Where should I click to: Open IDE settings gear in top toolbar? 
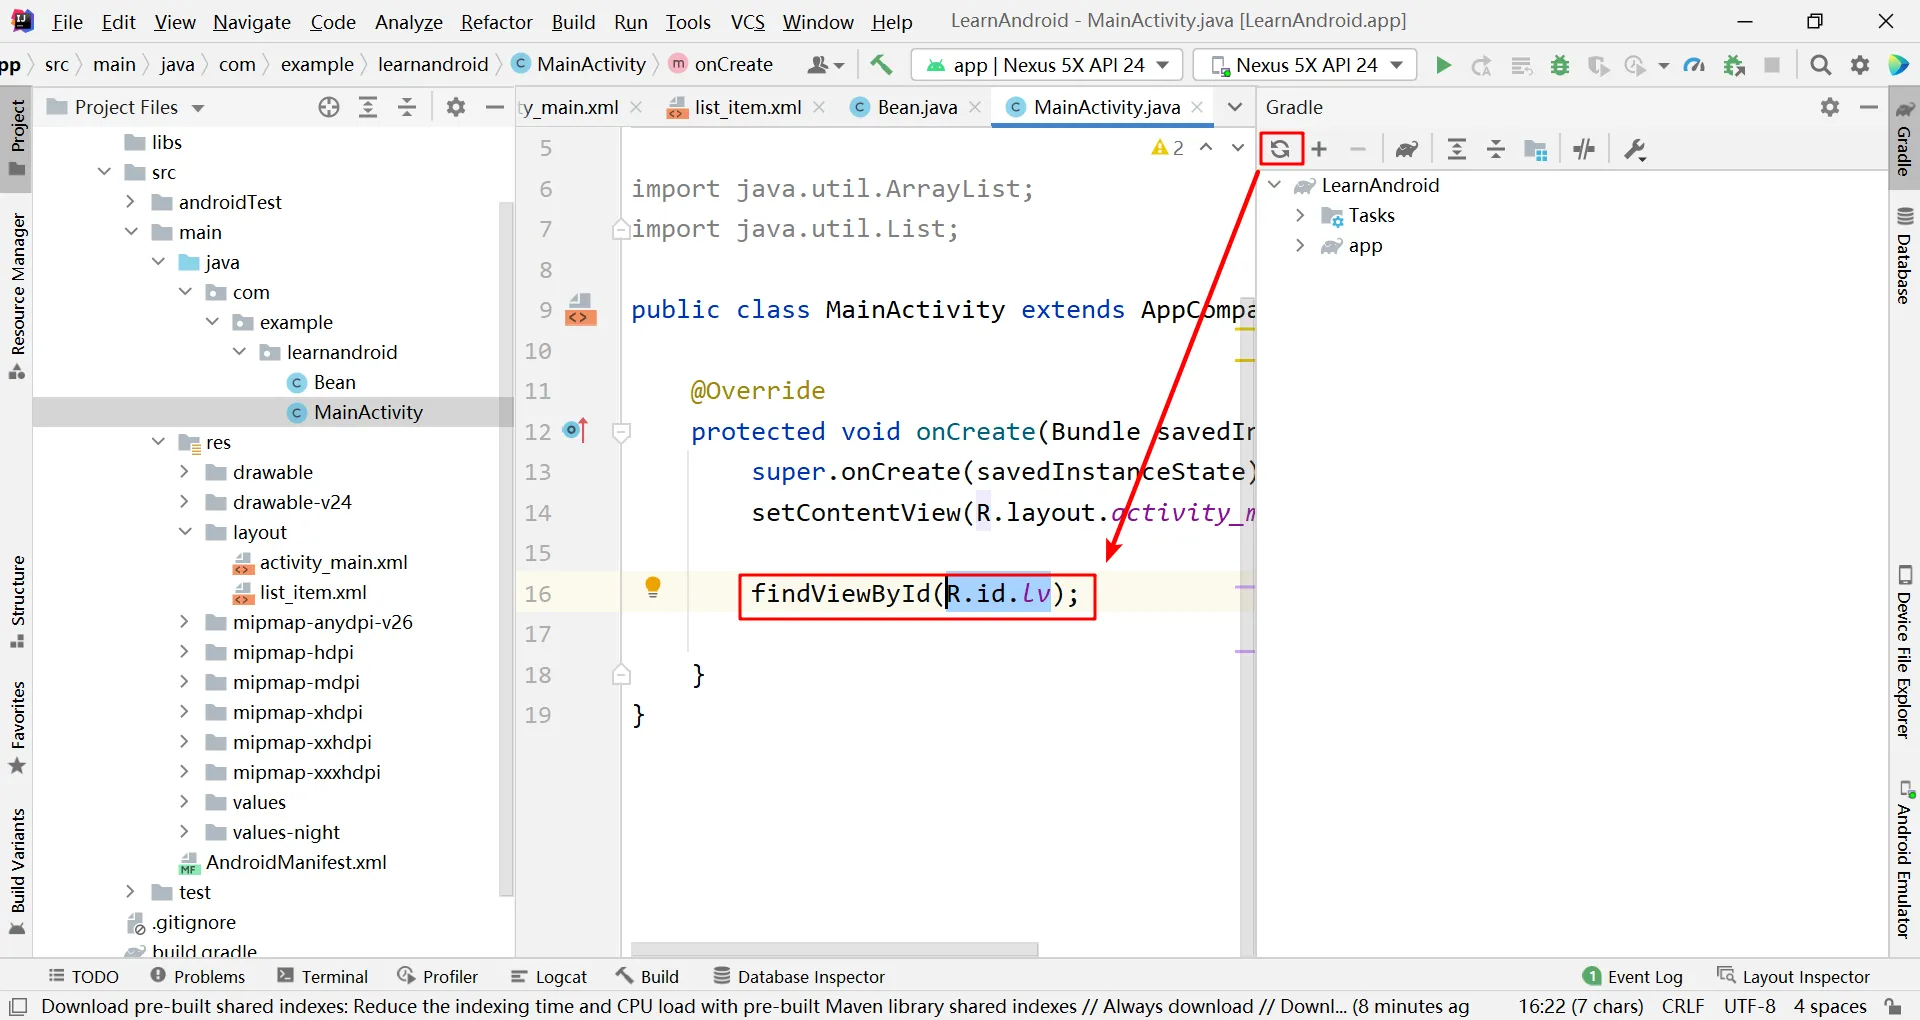[1860, 65]
